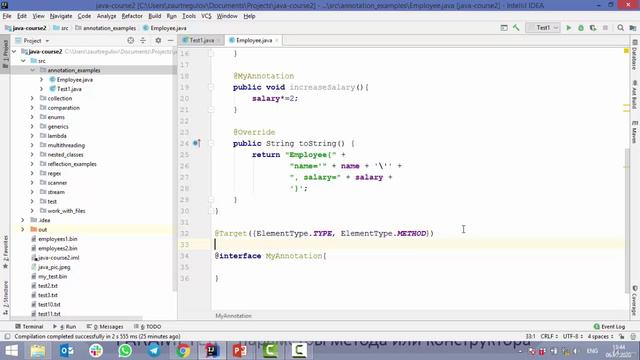Click the override gutter icon at line 24
This screenshot has height=360, width=640.
click(196, 143)
